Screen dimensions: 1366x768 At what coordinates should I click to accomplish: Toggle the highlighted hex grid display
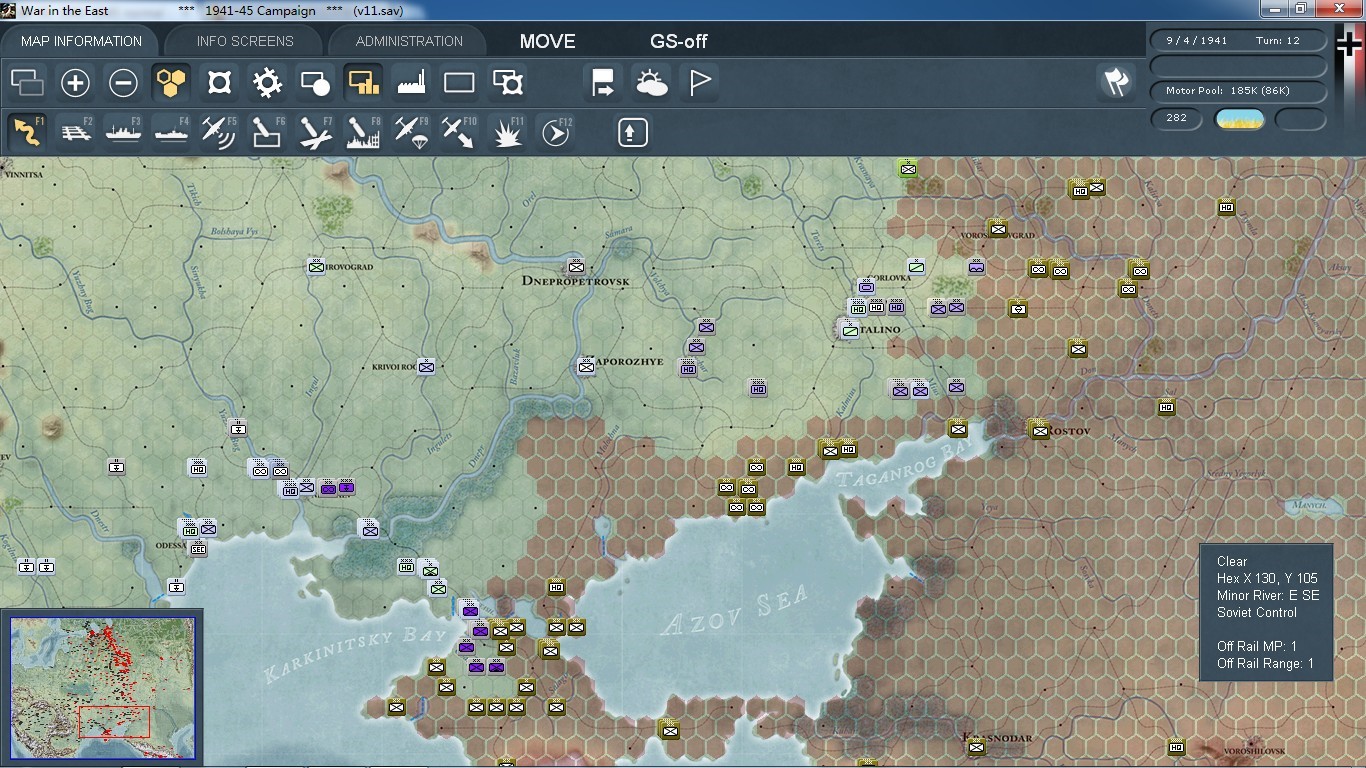point(171,83)
